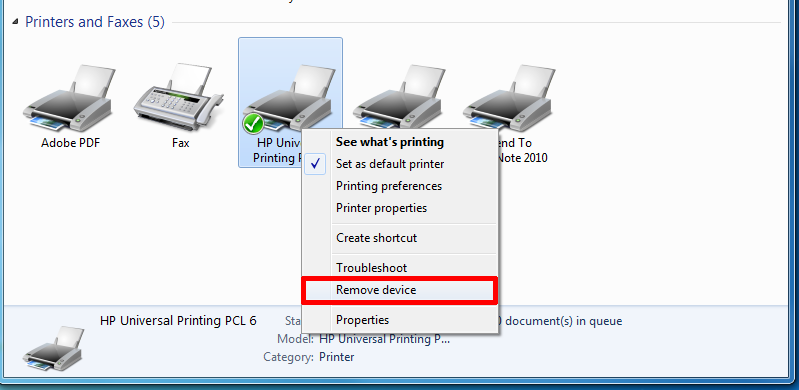The height and width of the screenshot is (390, 799).
Task: Click HP Universal Printing PCL 6 title
Action: (x=178, y=321)
